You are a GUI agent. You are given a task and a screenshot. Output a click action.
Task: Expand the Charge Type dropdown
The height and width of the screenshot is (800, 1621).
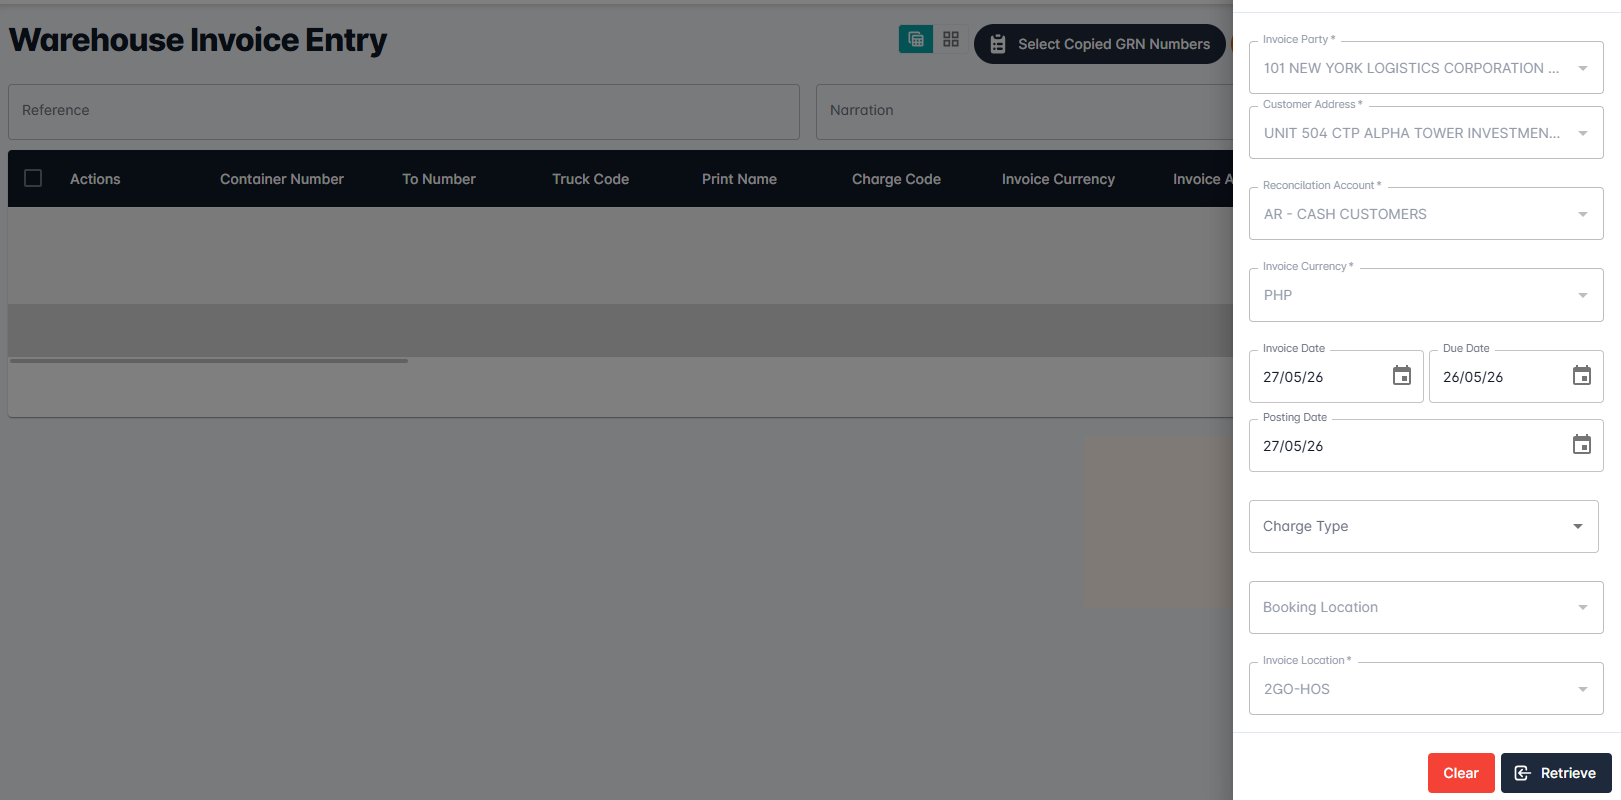pyautogui.click(x=1424, y=526)
